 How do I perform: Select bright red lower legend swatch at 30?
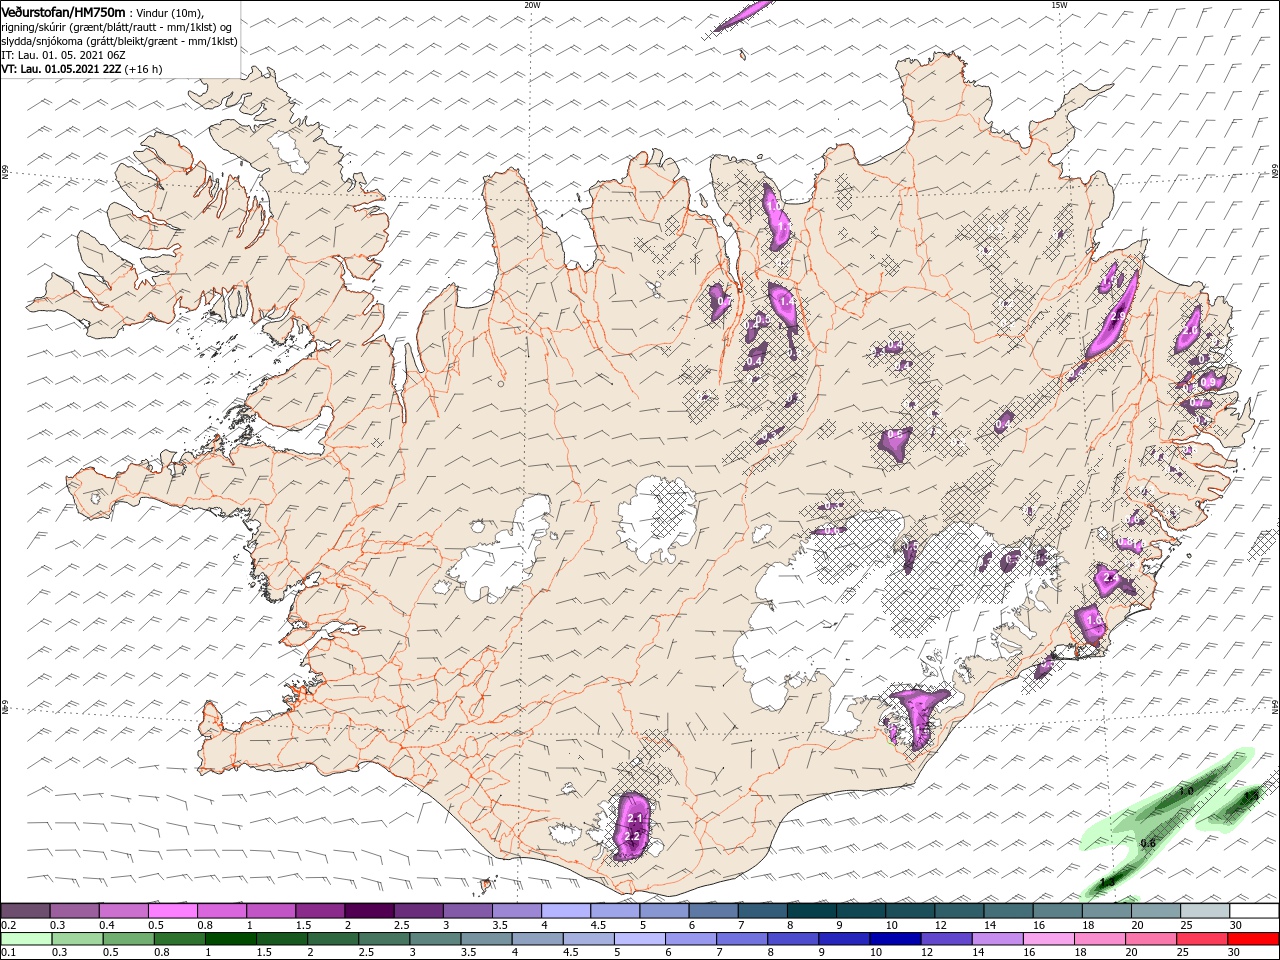pyautogui.click(x=1252, y=939)
